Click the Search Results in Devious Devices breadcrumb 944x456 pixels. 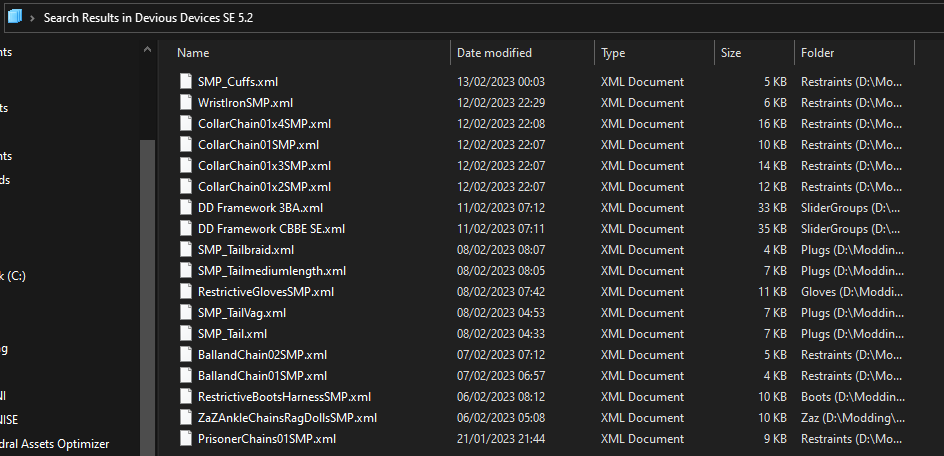(x=148, y=17)
